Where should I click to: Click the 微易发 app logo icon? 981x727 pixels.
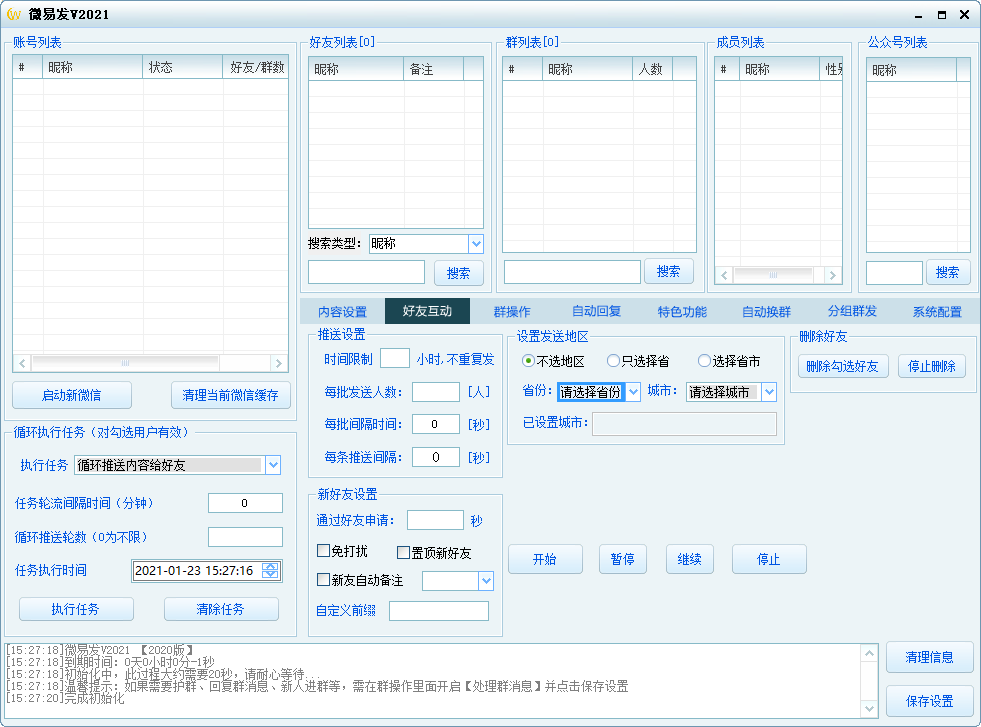click(14, 14)
